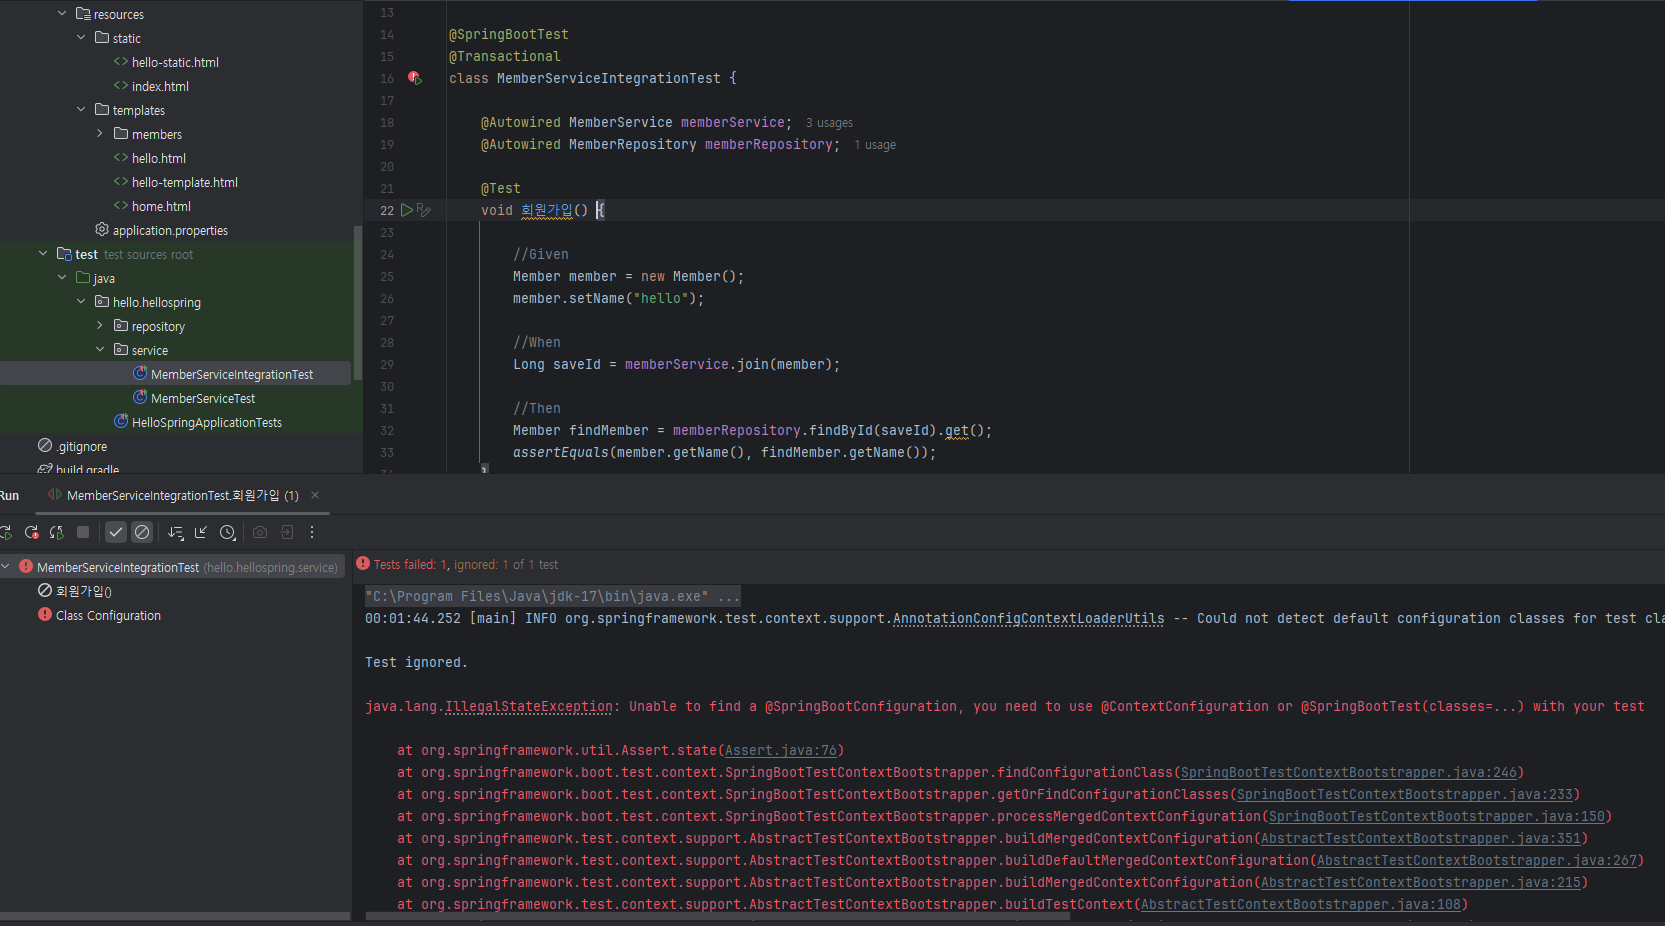Expand the repository package
Image resolution: width=1665 pixels, height=926 pixels.
[x=100, y=326]
